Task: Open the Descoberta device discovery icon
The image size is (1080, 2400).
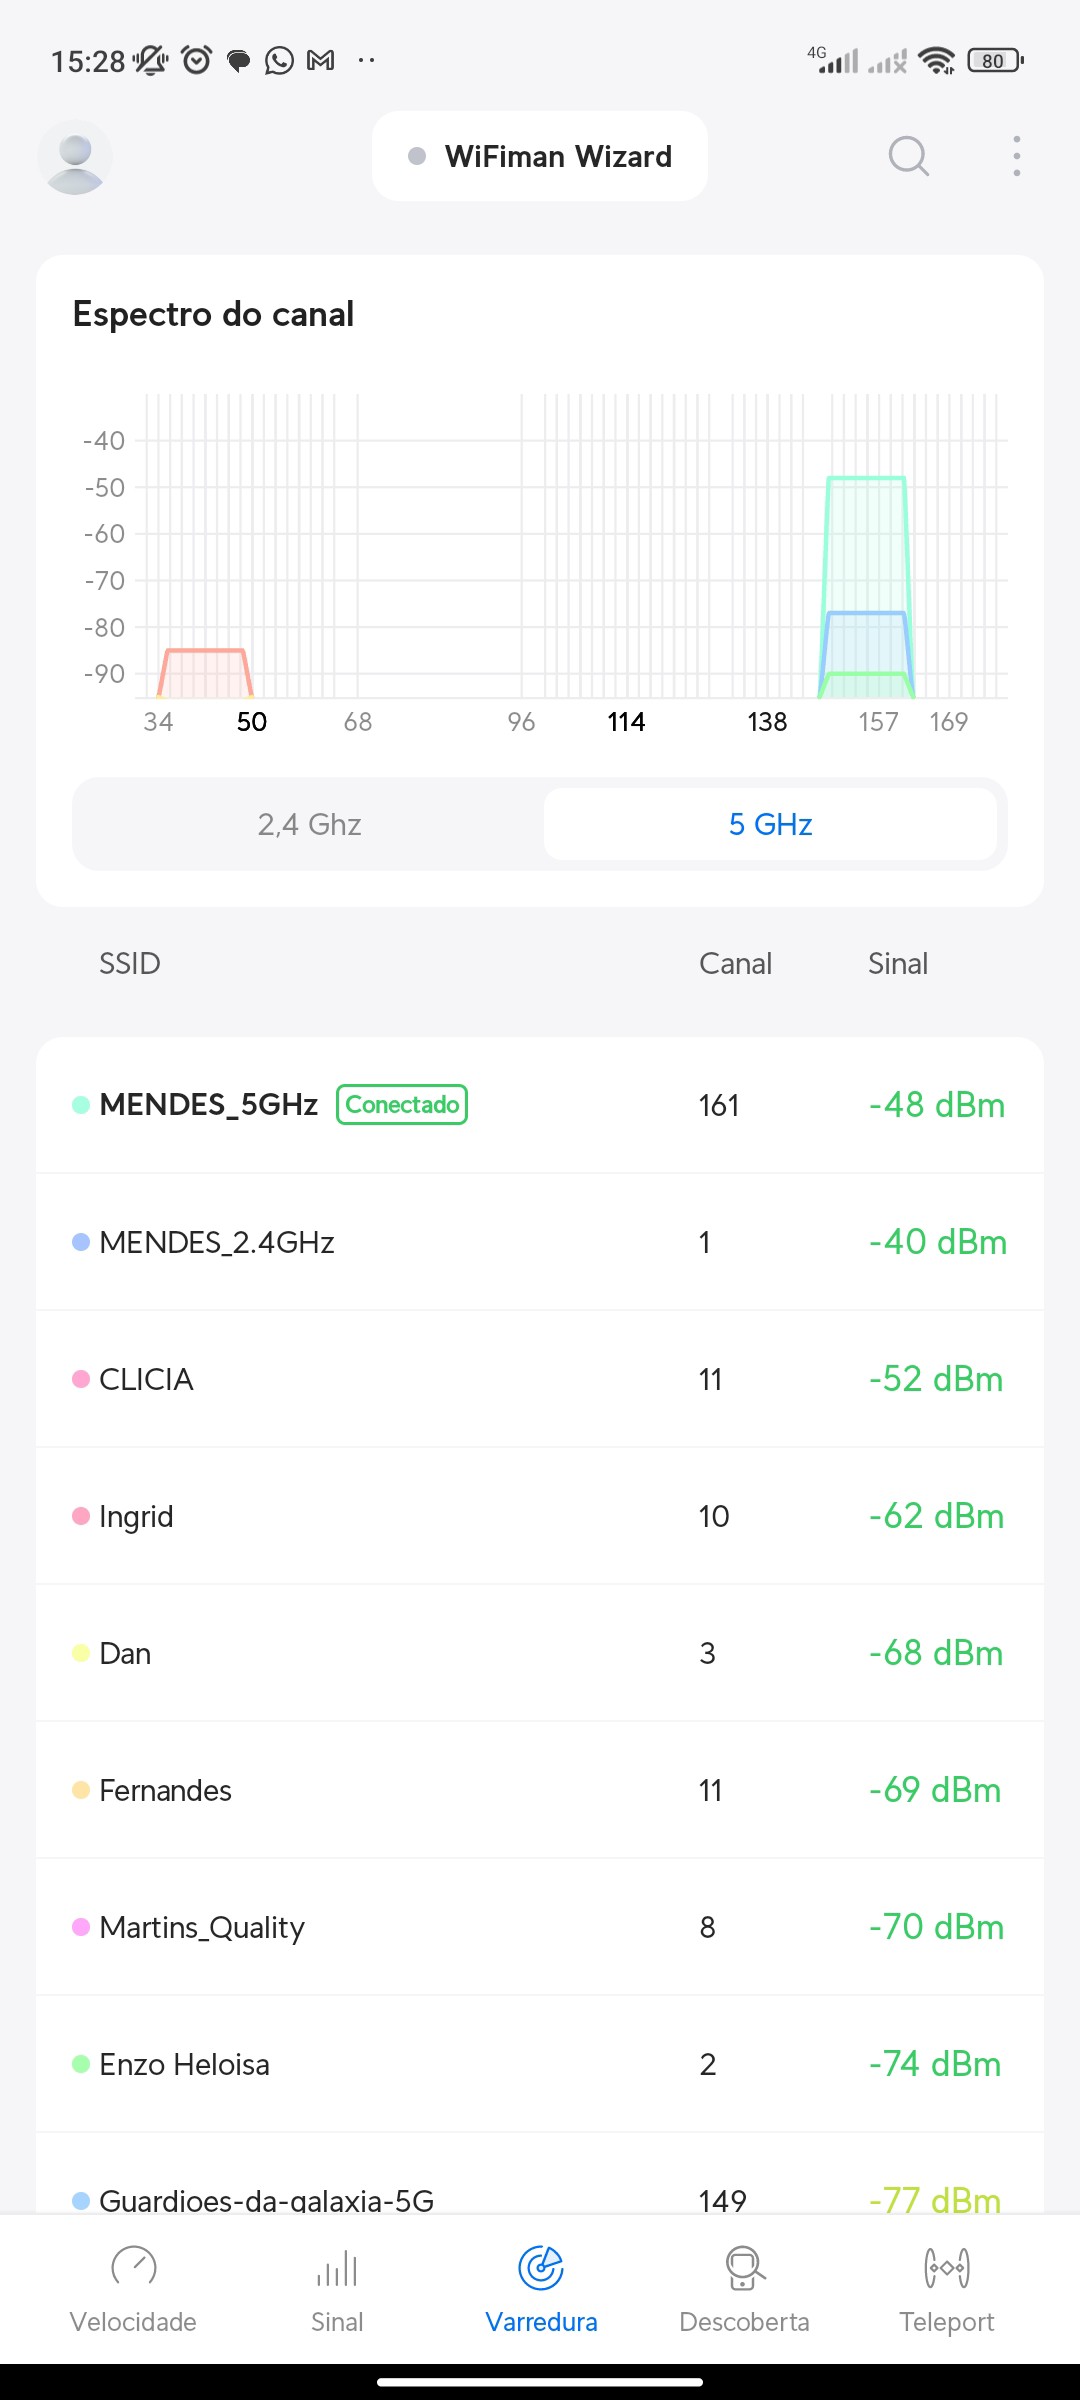Action: (744, 2267)
